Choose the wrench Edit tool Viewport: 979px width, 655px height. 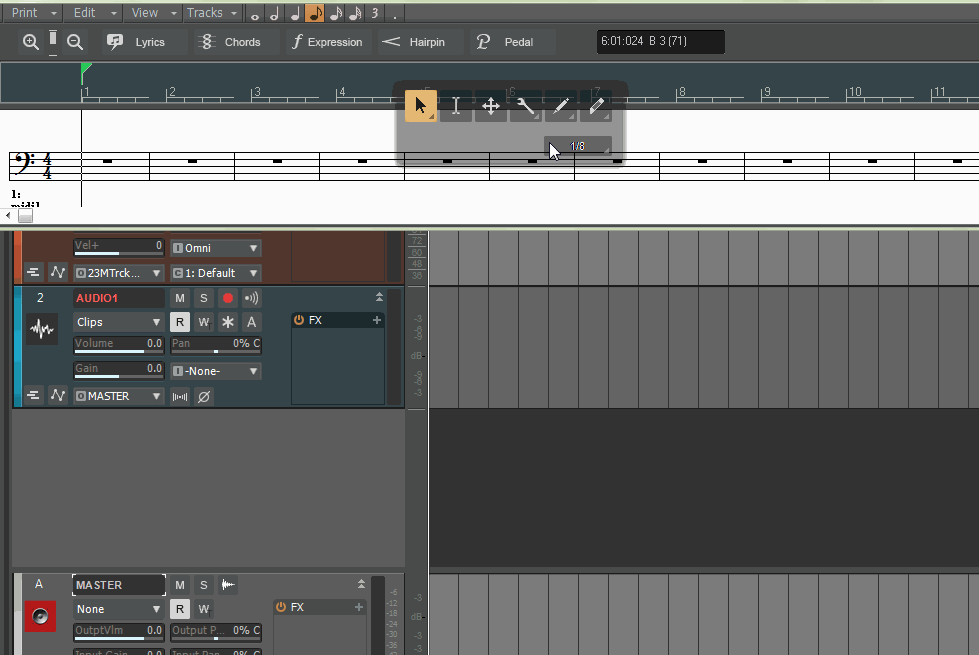pos(526,106)
